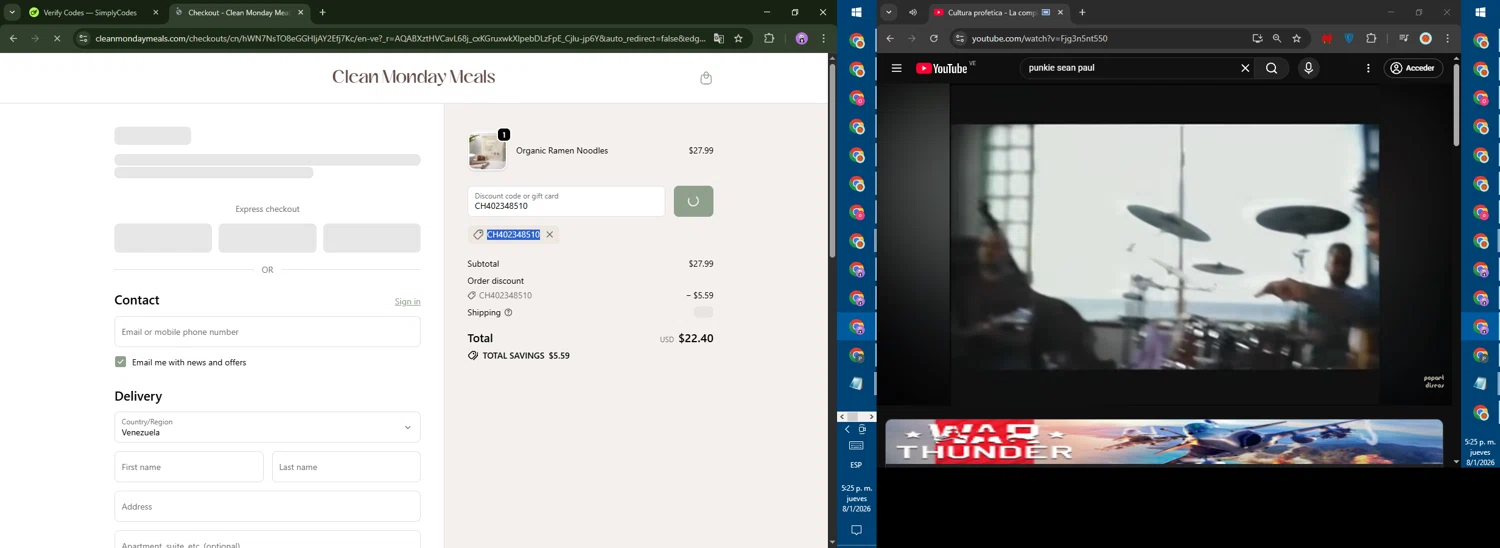The height and width of the screenshot is (548, 1500).
Task: Click the shipping help question mark icon
Action: (508, 313)
